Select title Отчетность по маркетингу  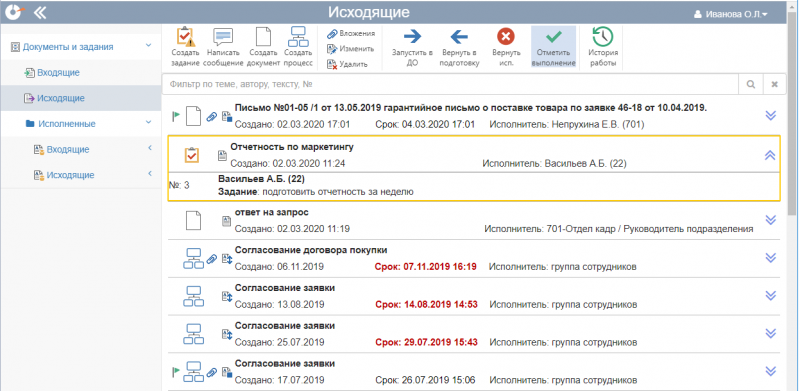click(x=292, y=147)
